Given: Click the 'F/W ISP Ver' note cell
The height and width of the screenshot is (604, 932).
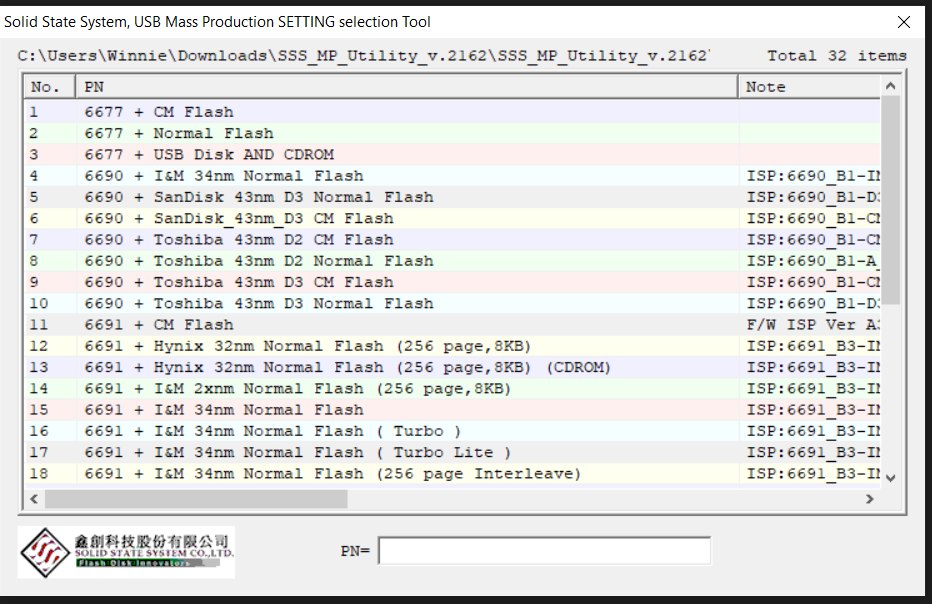Looking at the screenshot, I should tap(810, 325).
